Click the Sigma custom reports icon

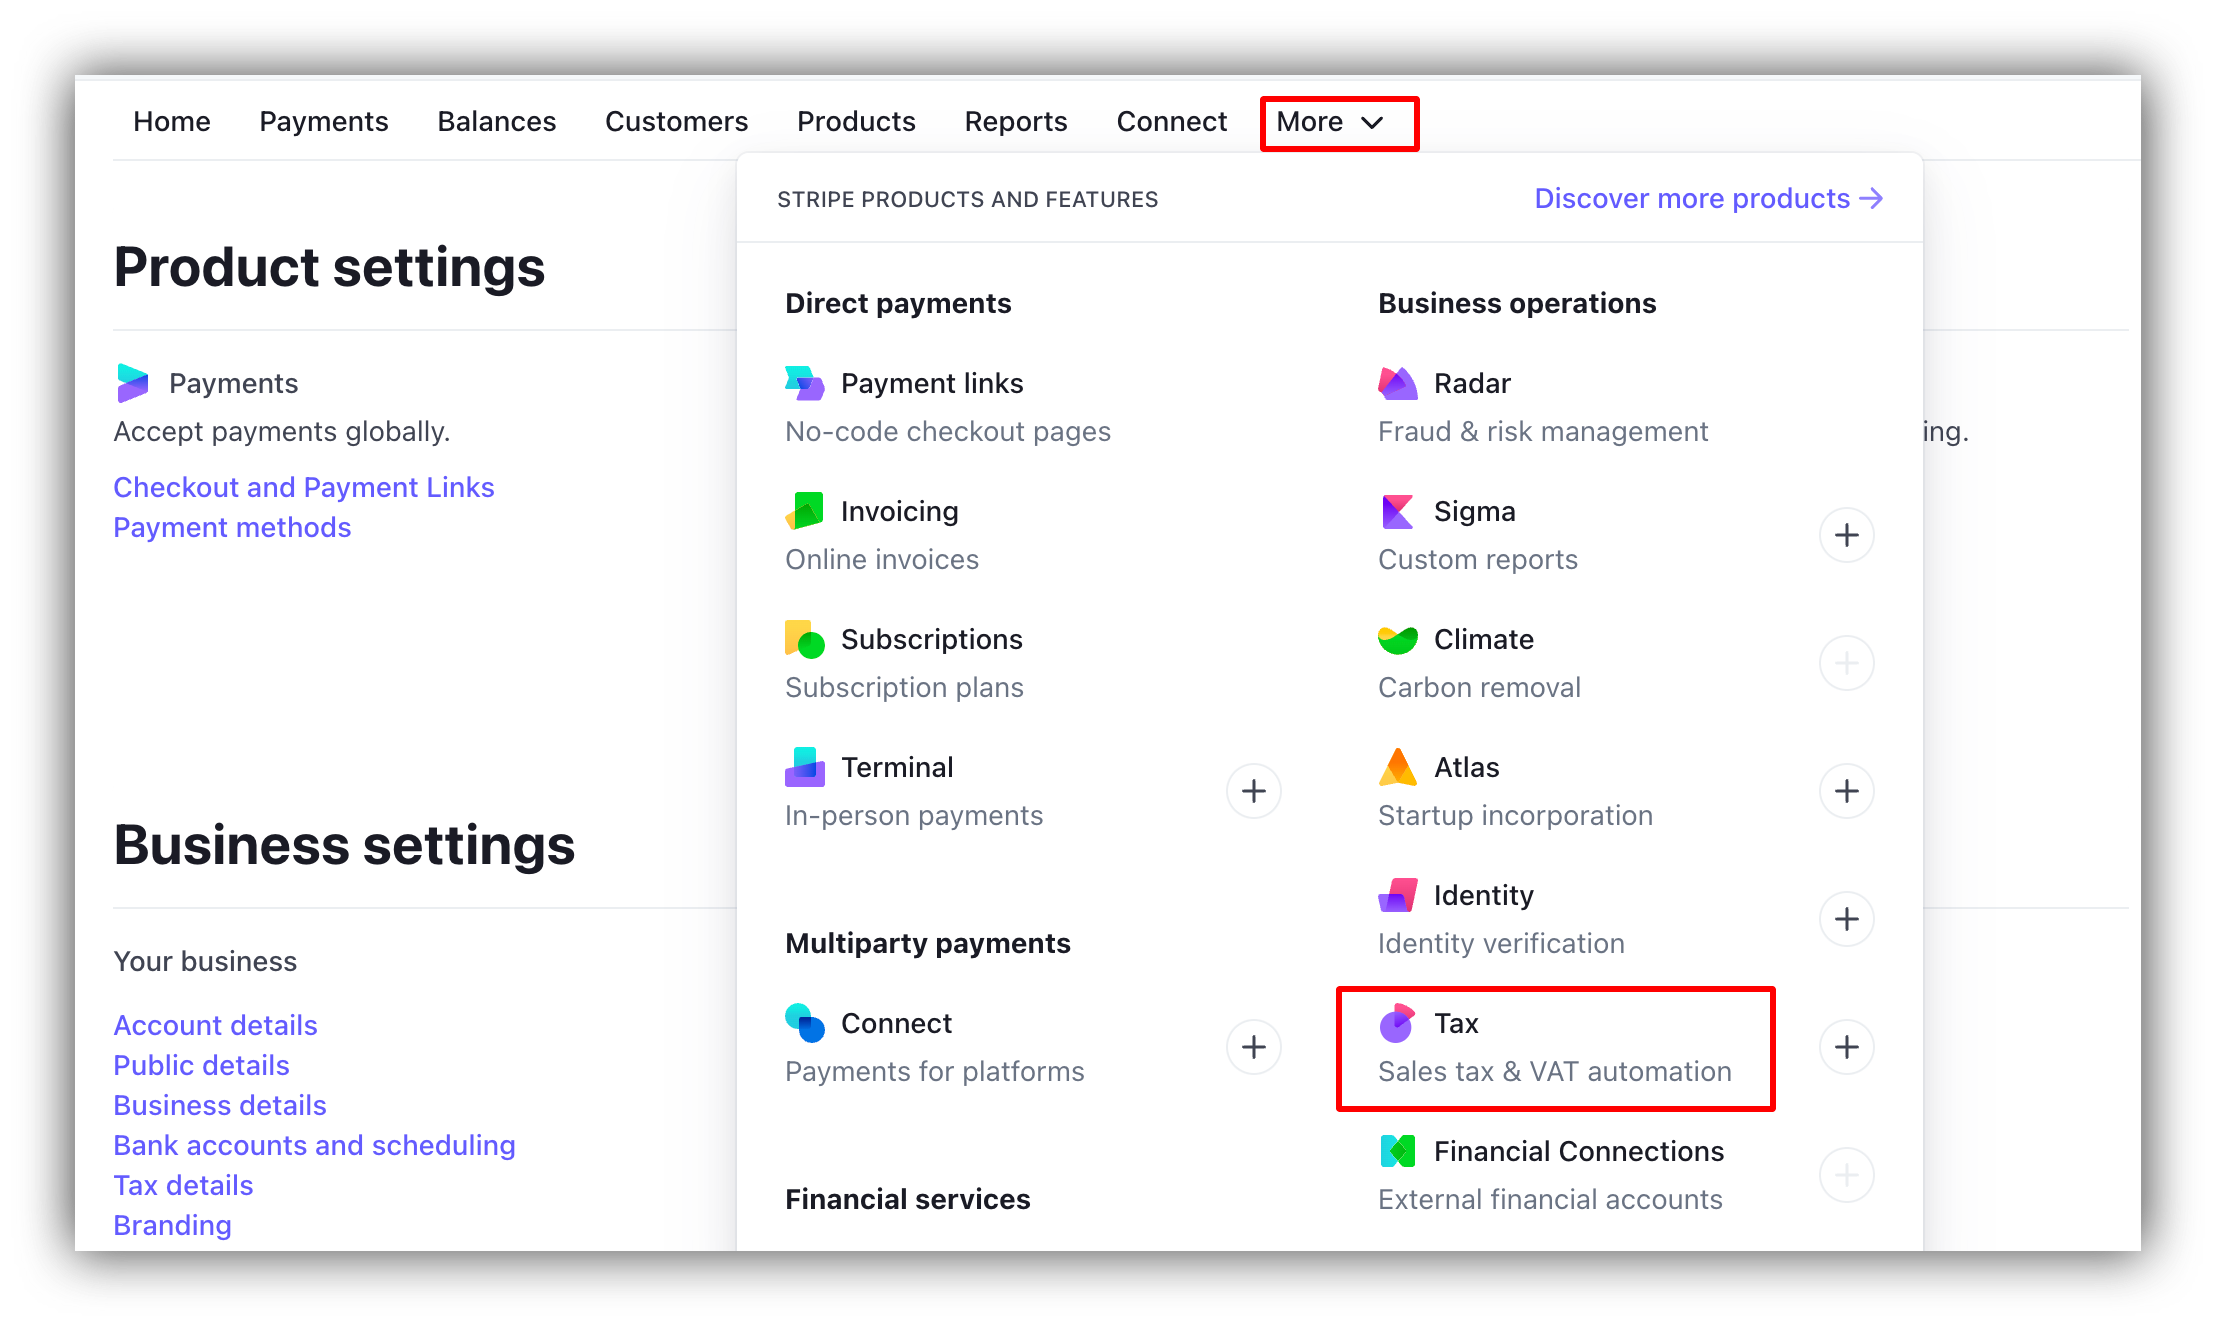click(1397, 511)
